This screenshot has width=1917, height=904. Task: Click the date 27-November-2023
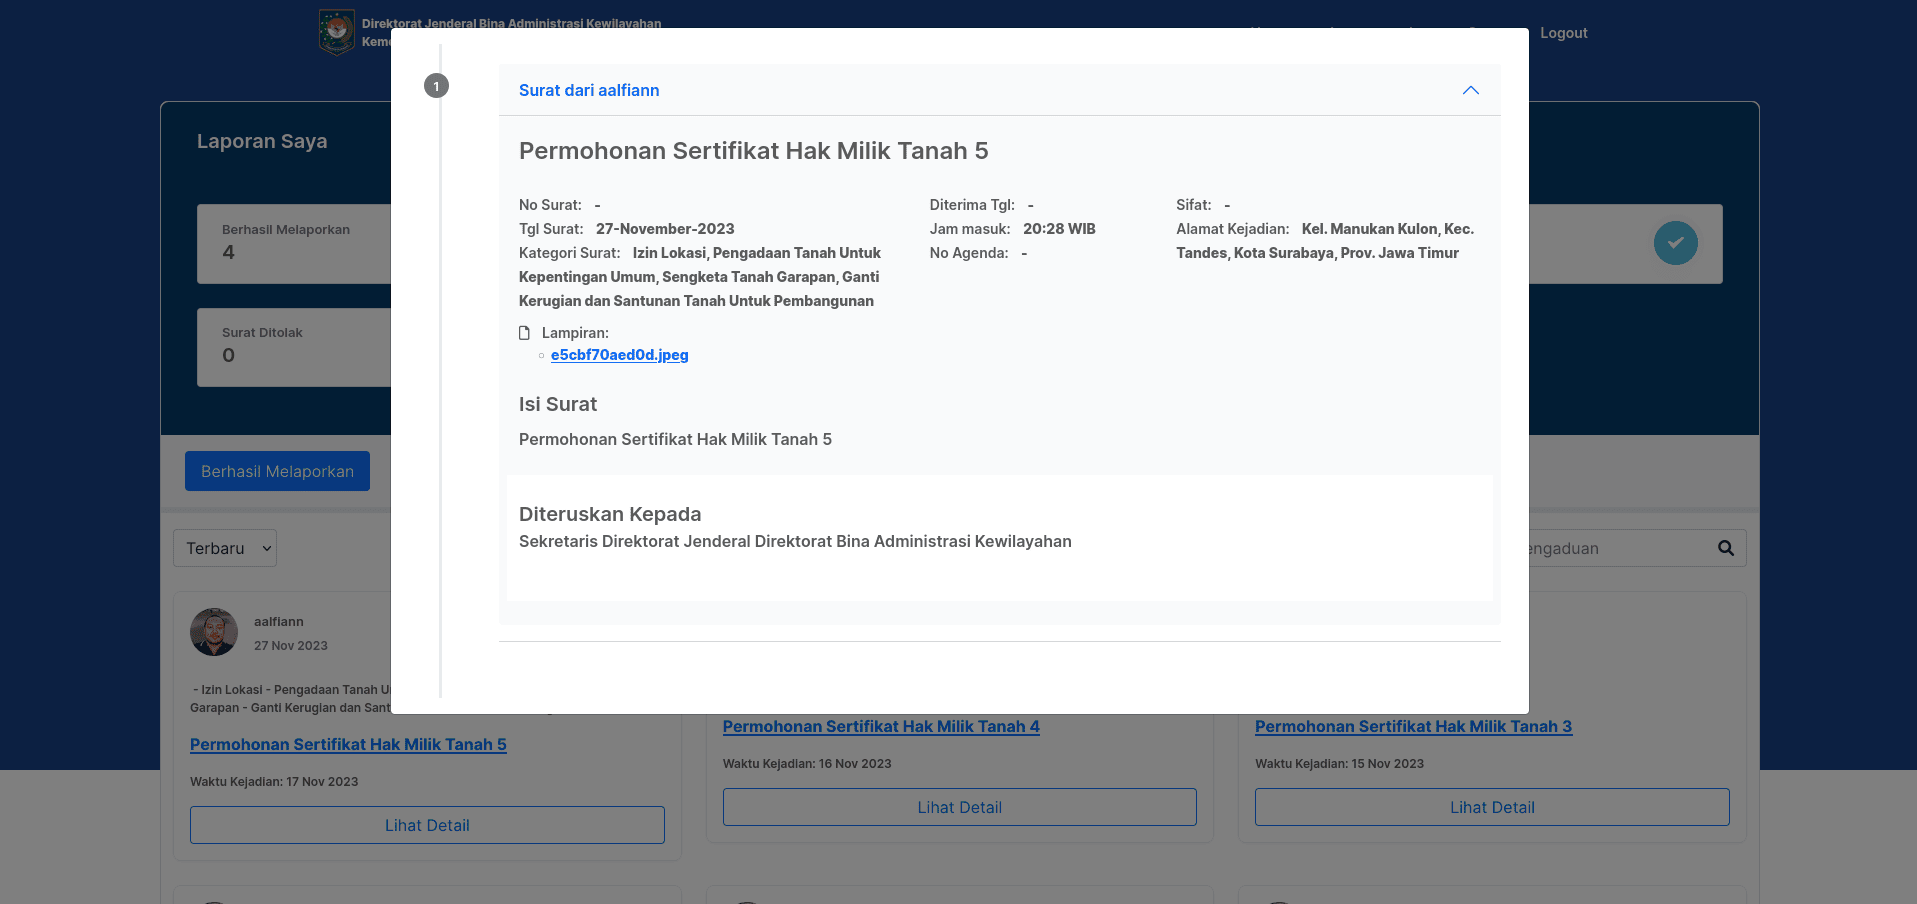pos(665,229)
